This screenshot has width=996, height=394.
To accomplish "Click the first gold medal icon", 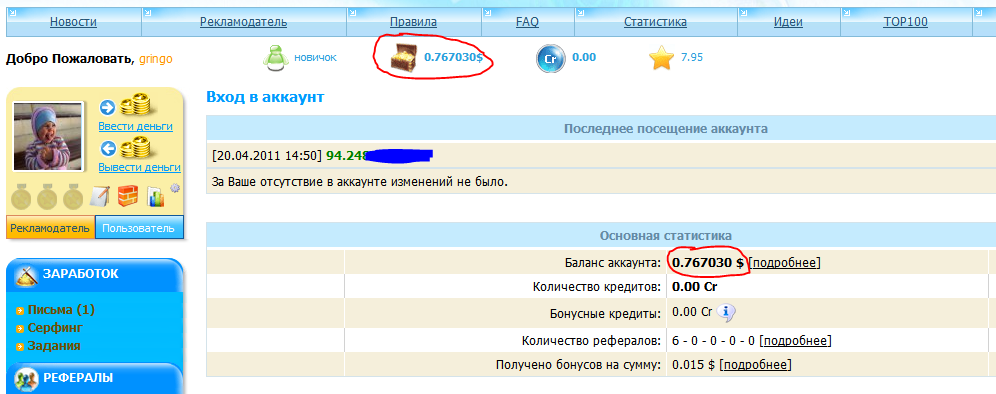I will 22,196.
